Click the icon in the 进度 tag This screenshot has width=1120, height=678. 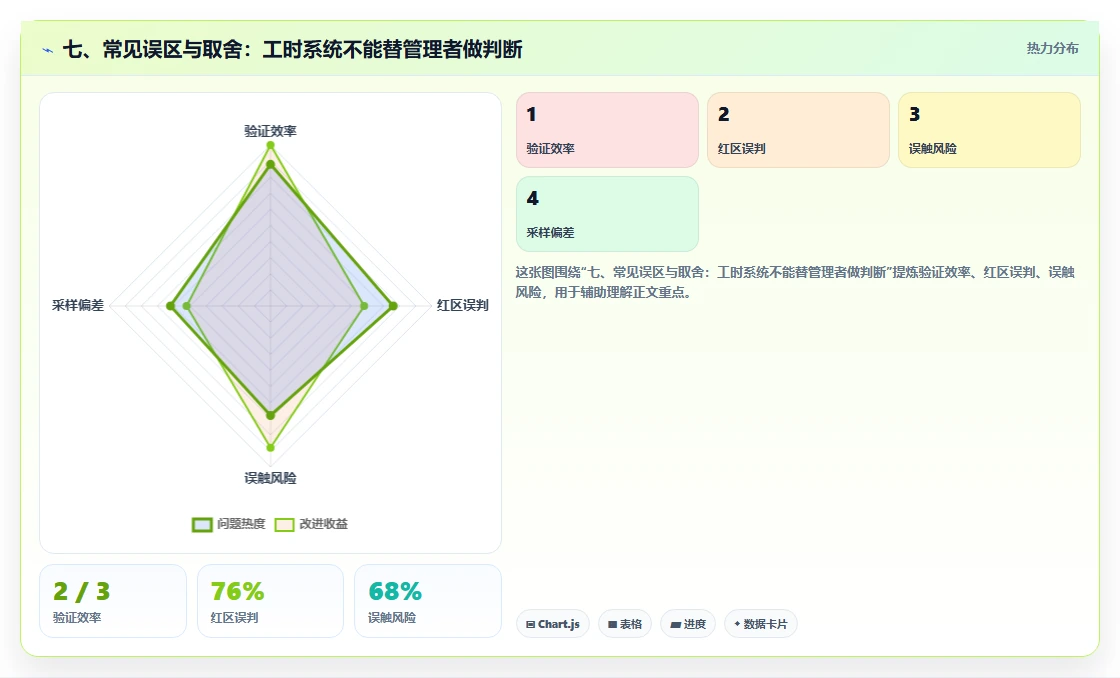tap(675, 624)
